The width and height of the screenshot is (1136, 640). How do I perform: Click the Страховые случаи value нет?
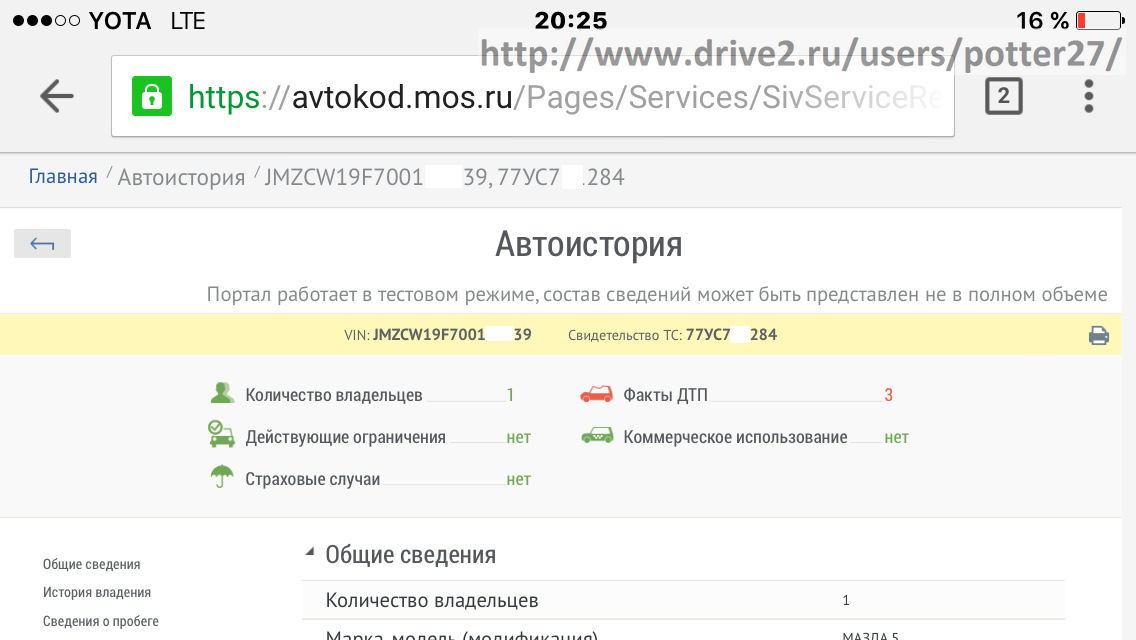tap(519, 479)
